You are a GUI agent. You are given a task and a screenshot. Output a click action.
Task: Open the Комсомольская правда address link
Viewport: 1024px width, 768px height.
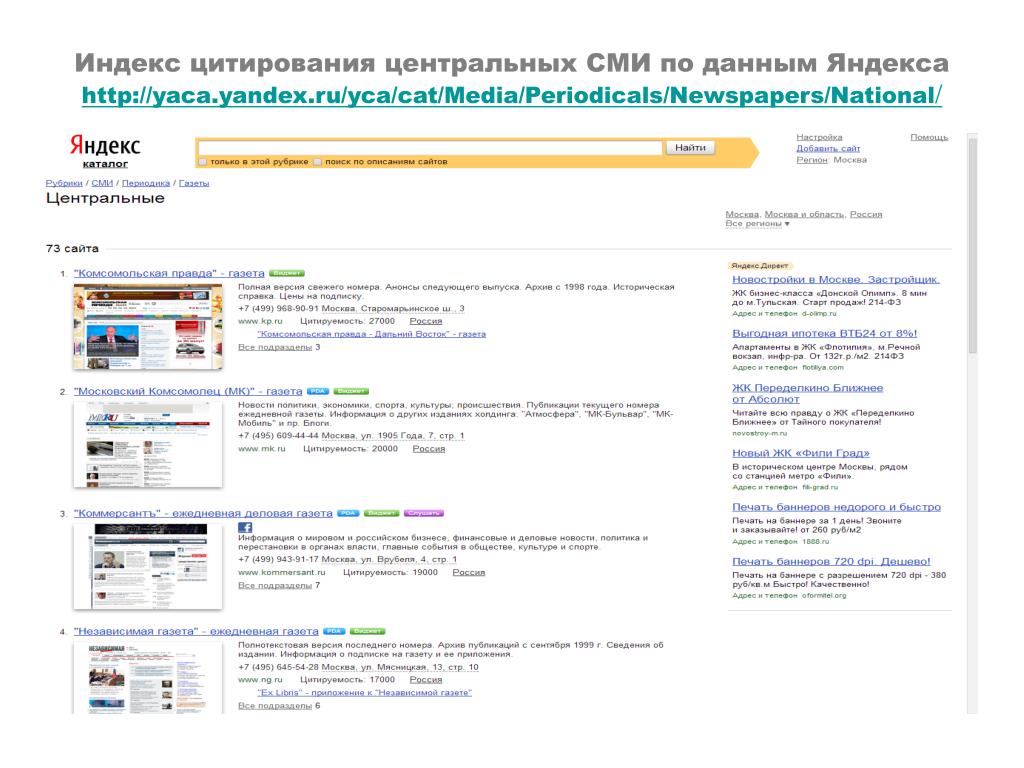click(393, 308)
